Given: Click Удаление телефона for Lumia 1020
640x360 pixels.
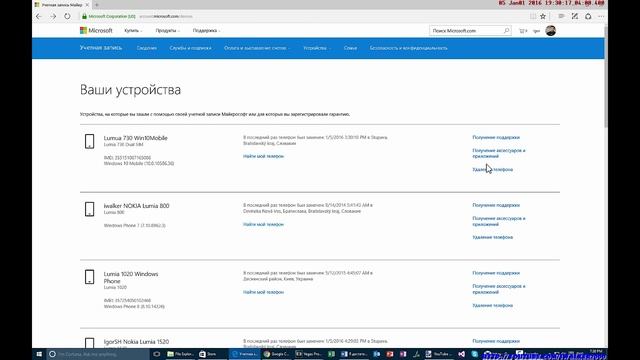Looking at the screenshot, I should click(493, 305).
